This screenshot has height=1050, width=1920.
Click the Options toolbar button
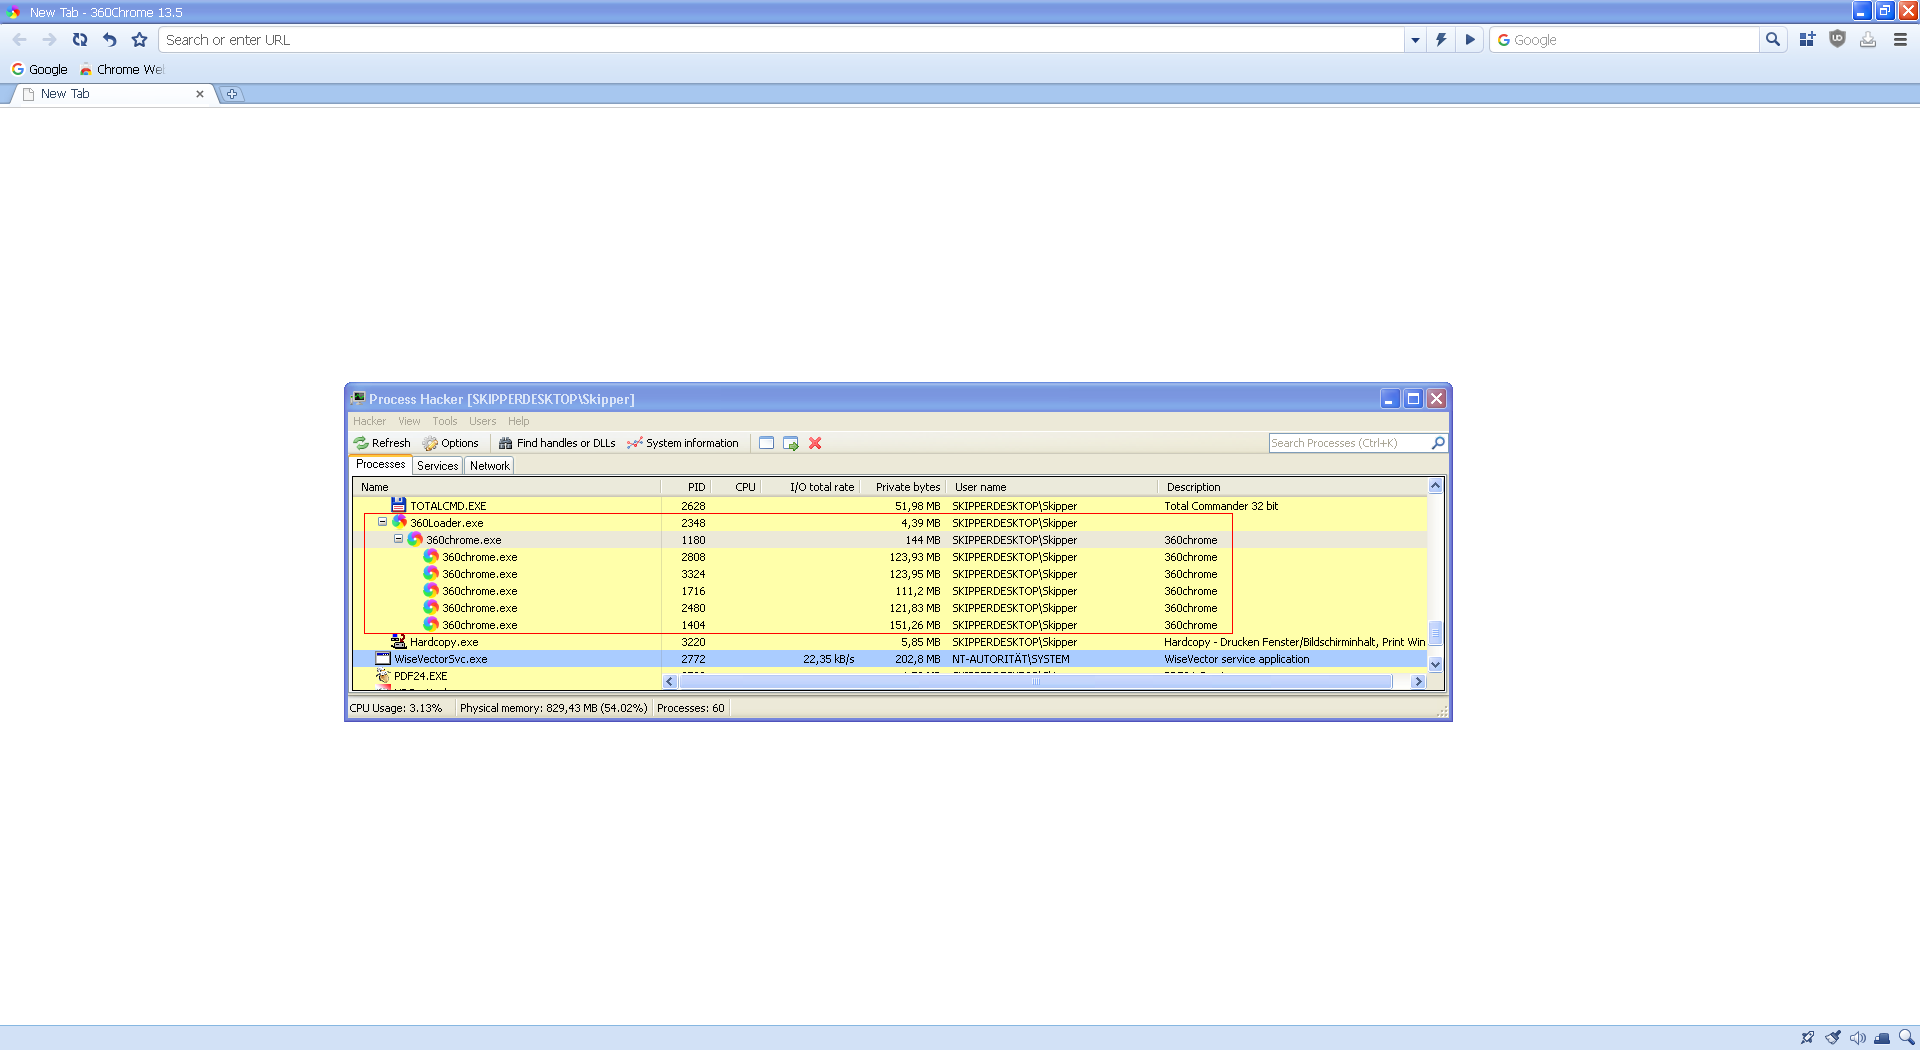[x=451, y=443]
